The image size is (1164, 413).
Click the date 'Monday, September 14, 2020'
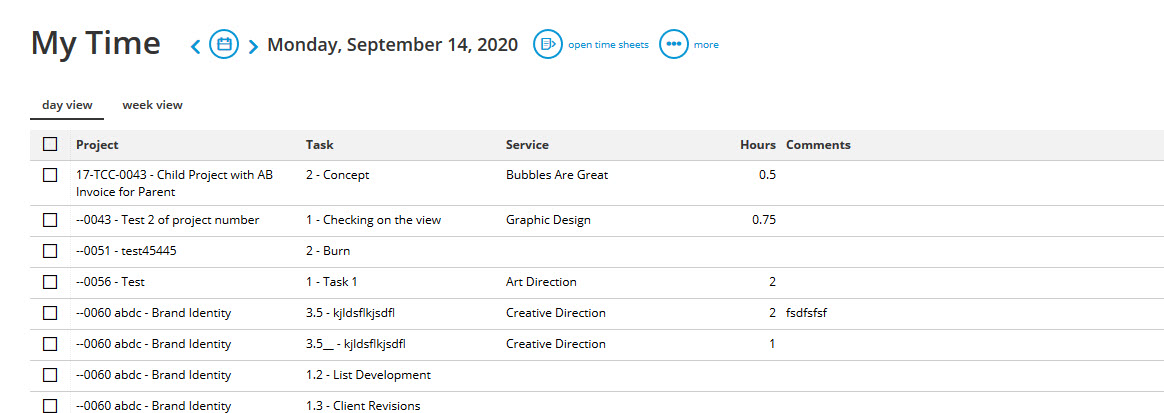[393, 45]
